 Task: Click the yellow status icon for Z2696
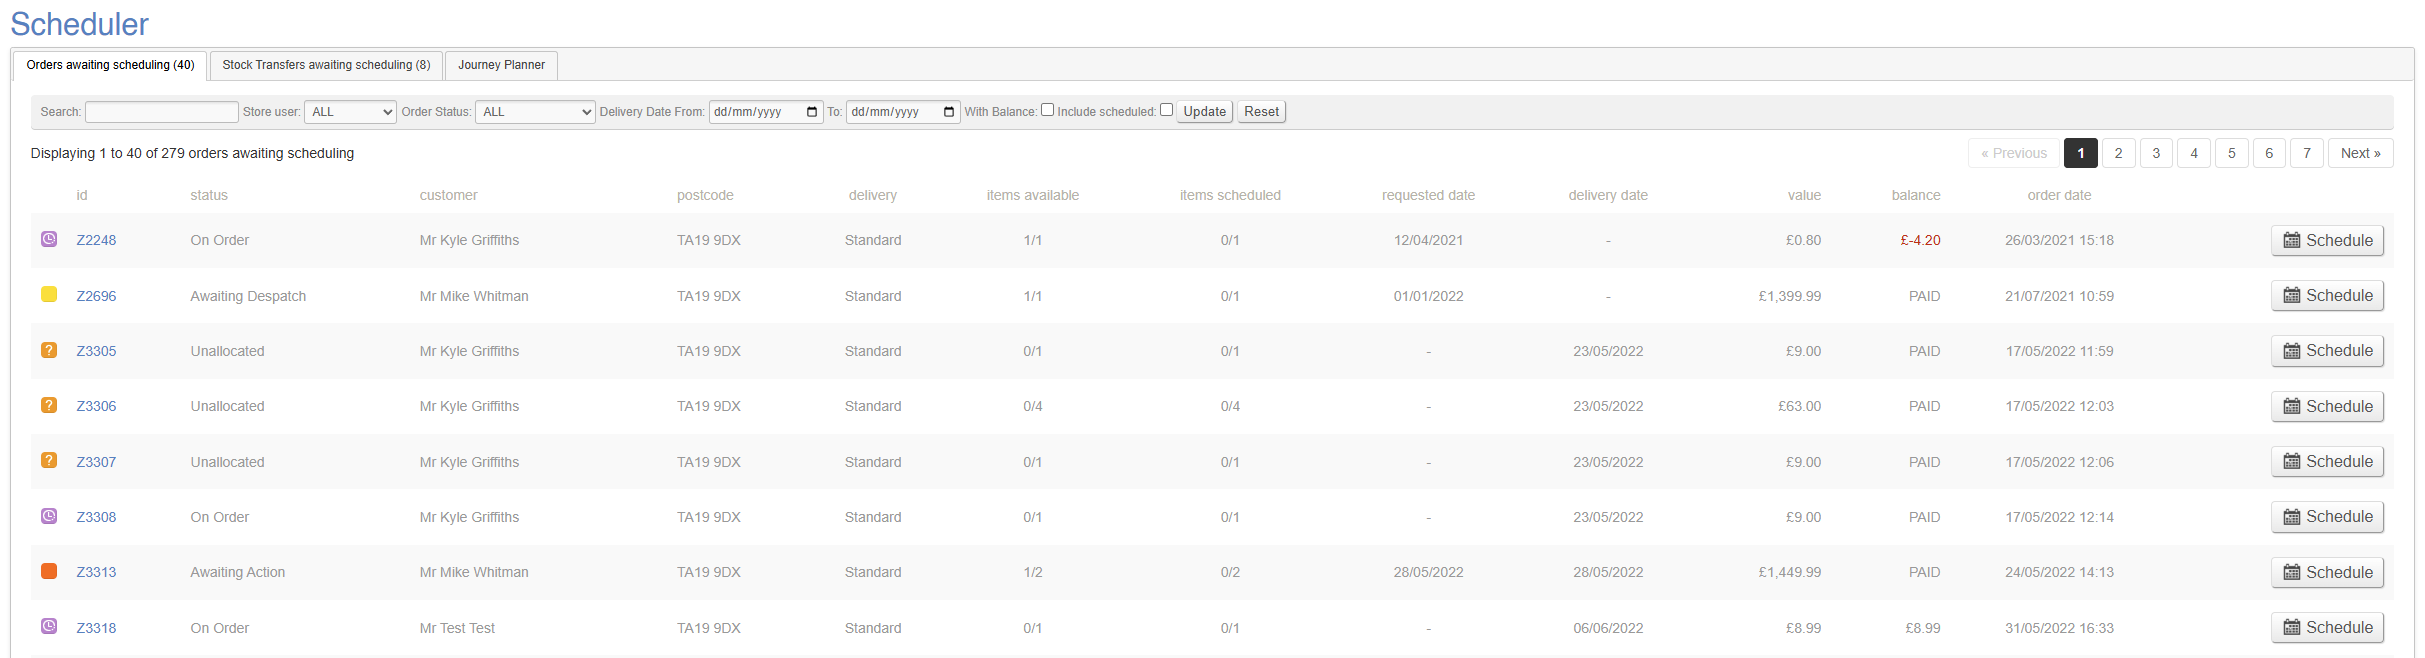48,295
